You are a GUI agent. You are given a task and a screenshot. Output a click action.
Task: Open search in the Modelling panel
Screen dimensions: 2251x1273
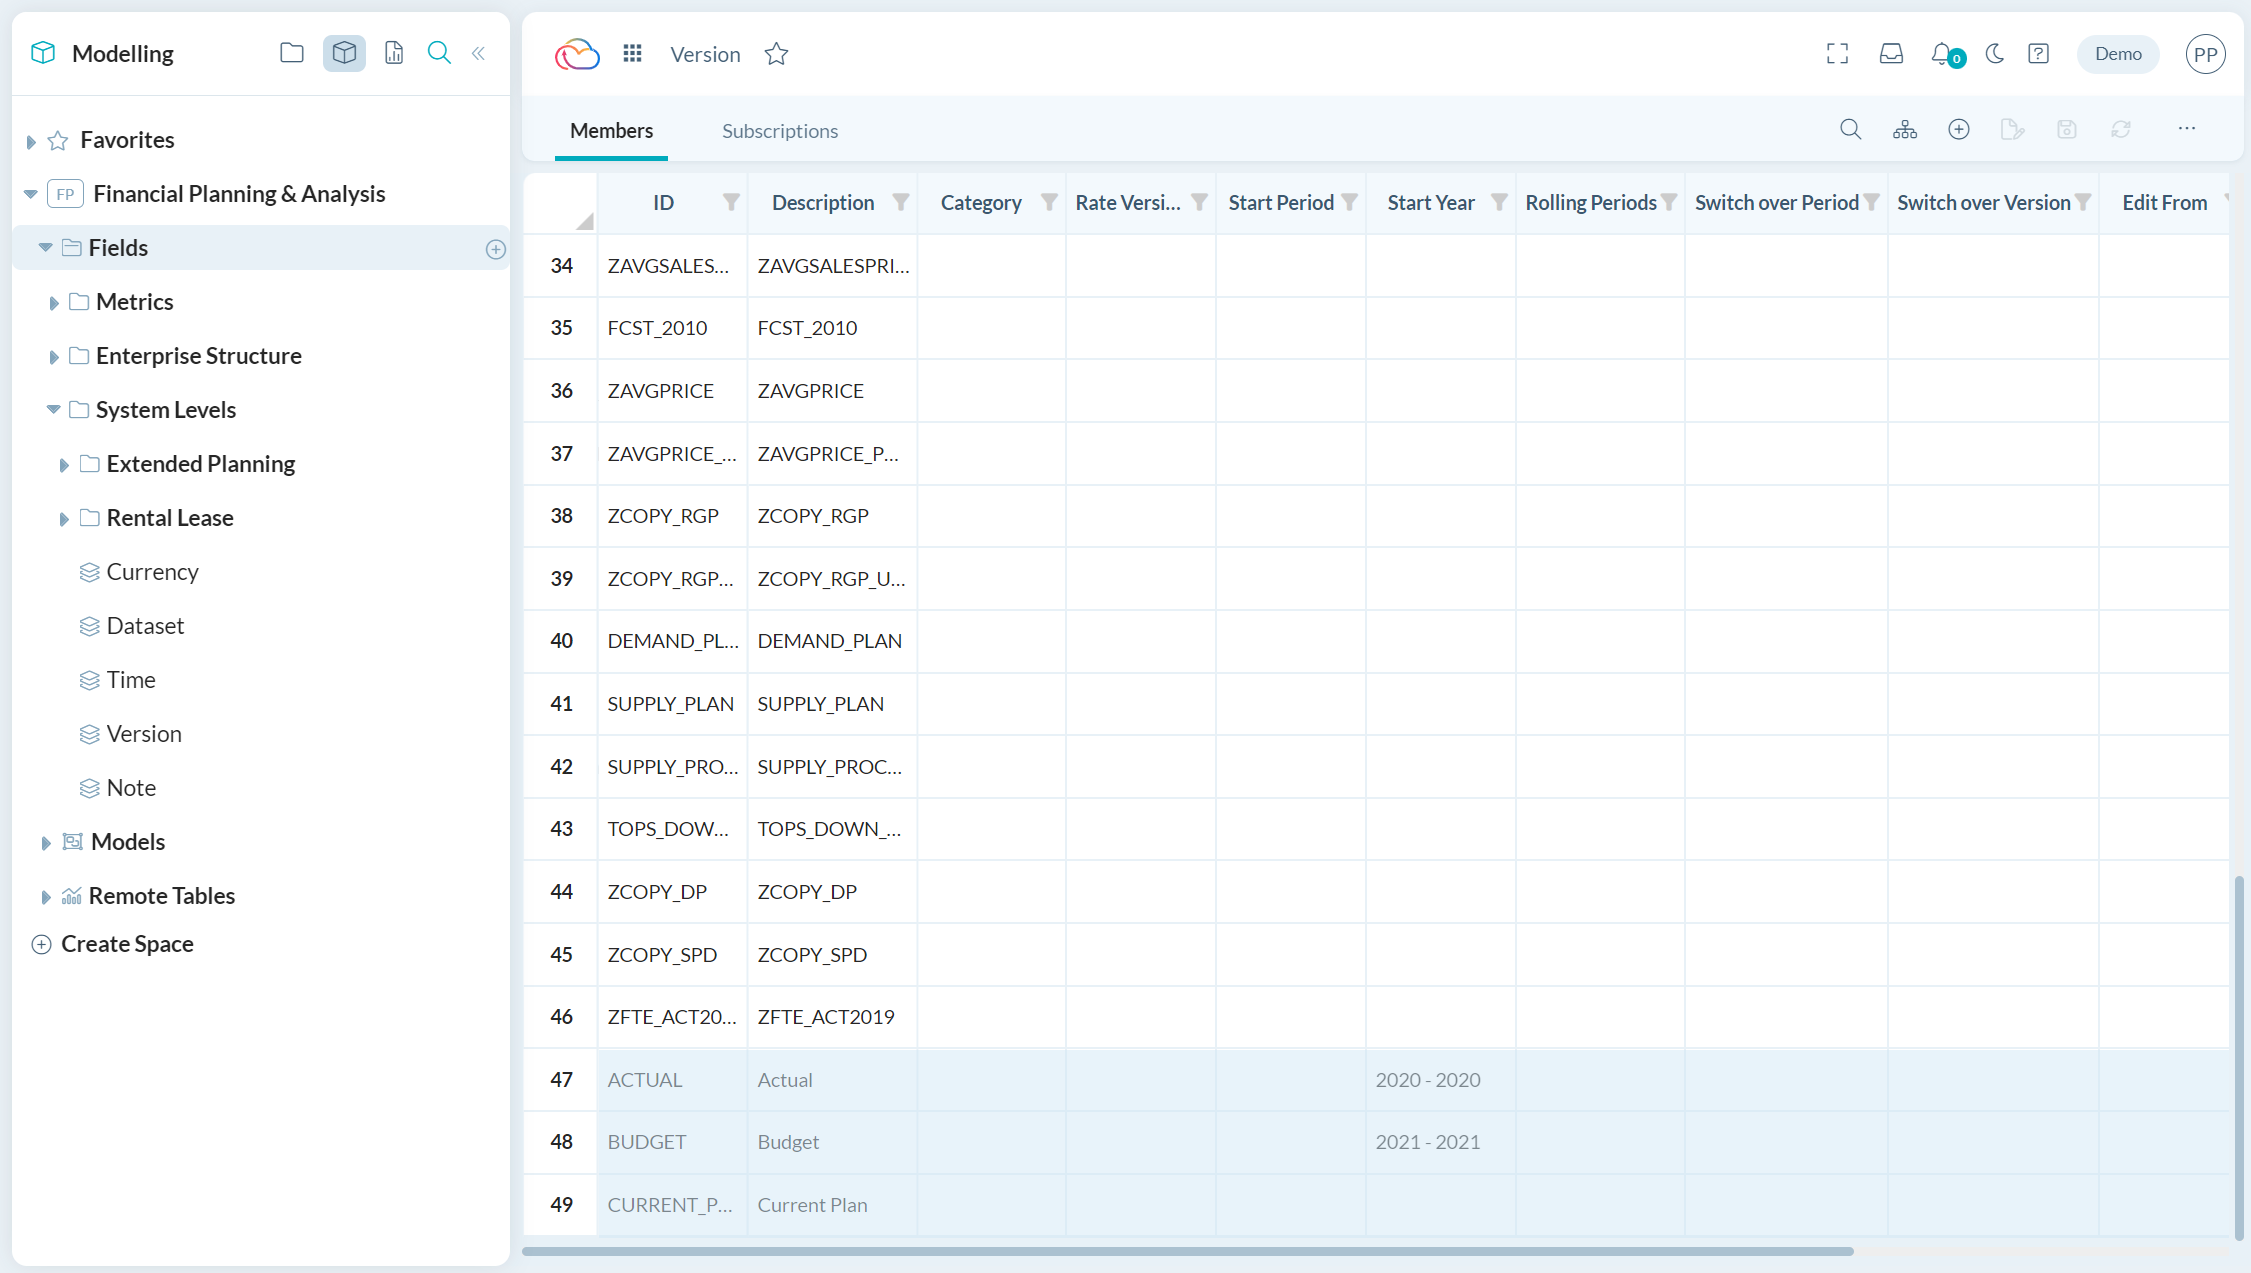pyautogui.click(x=439, y=53)
